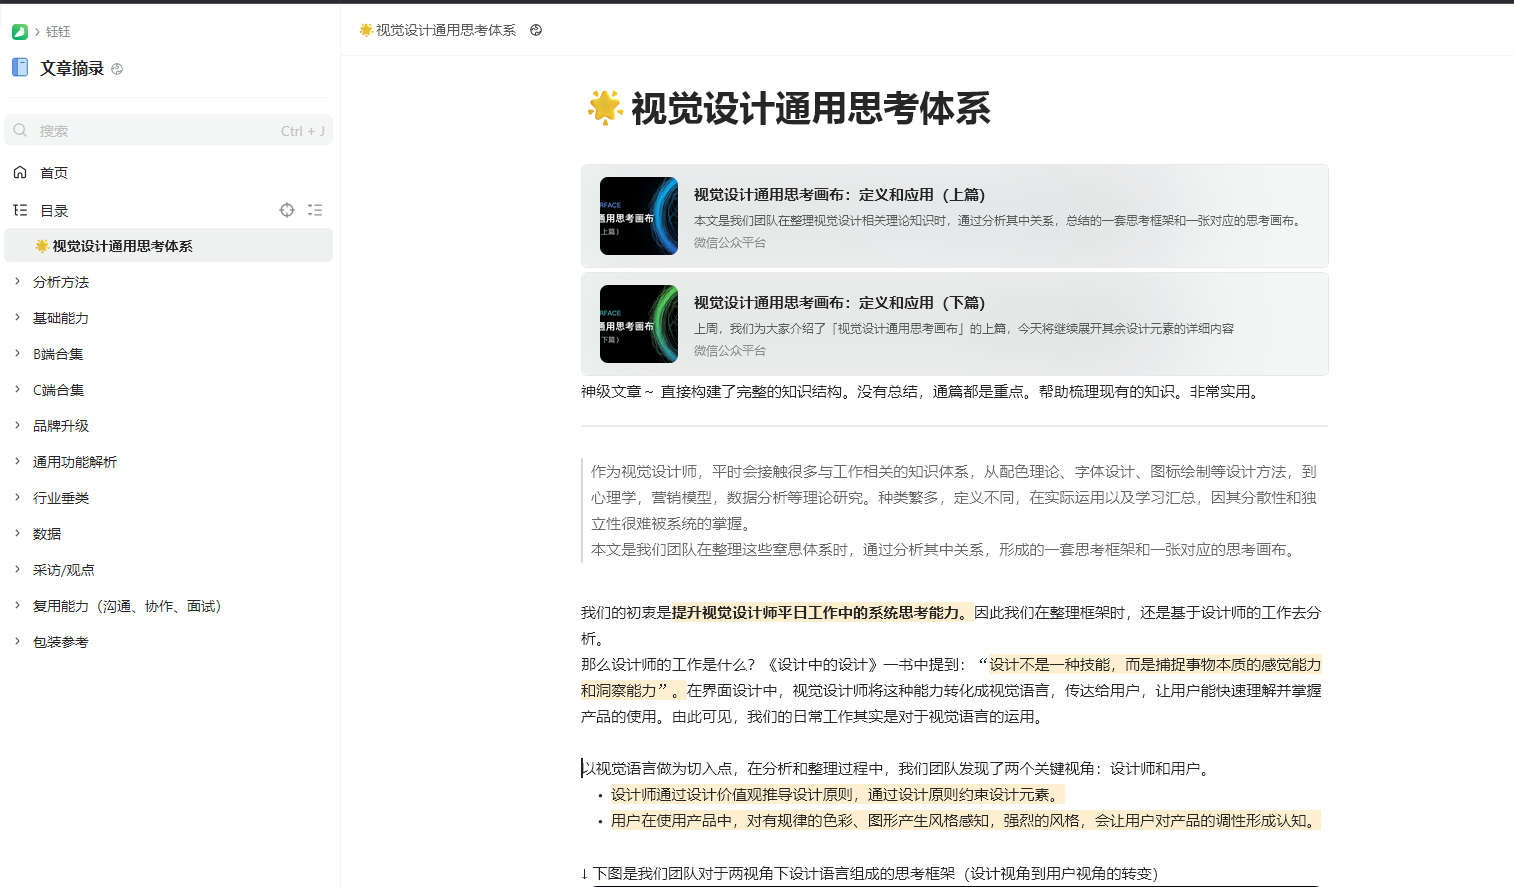Locate current document with target icon
The width and height of the screenshot is (1514, 887).
click(287, 210)
